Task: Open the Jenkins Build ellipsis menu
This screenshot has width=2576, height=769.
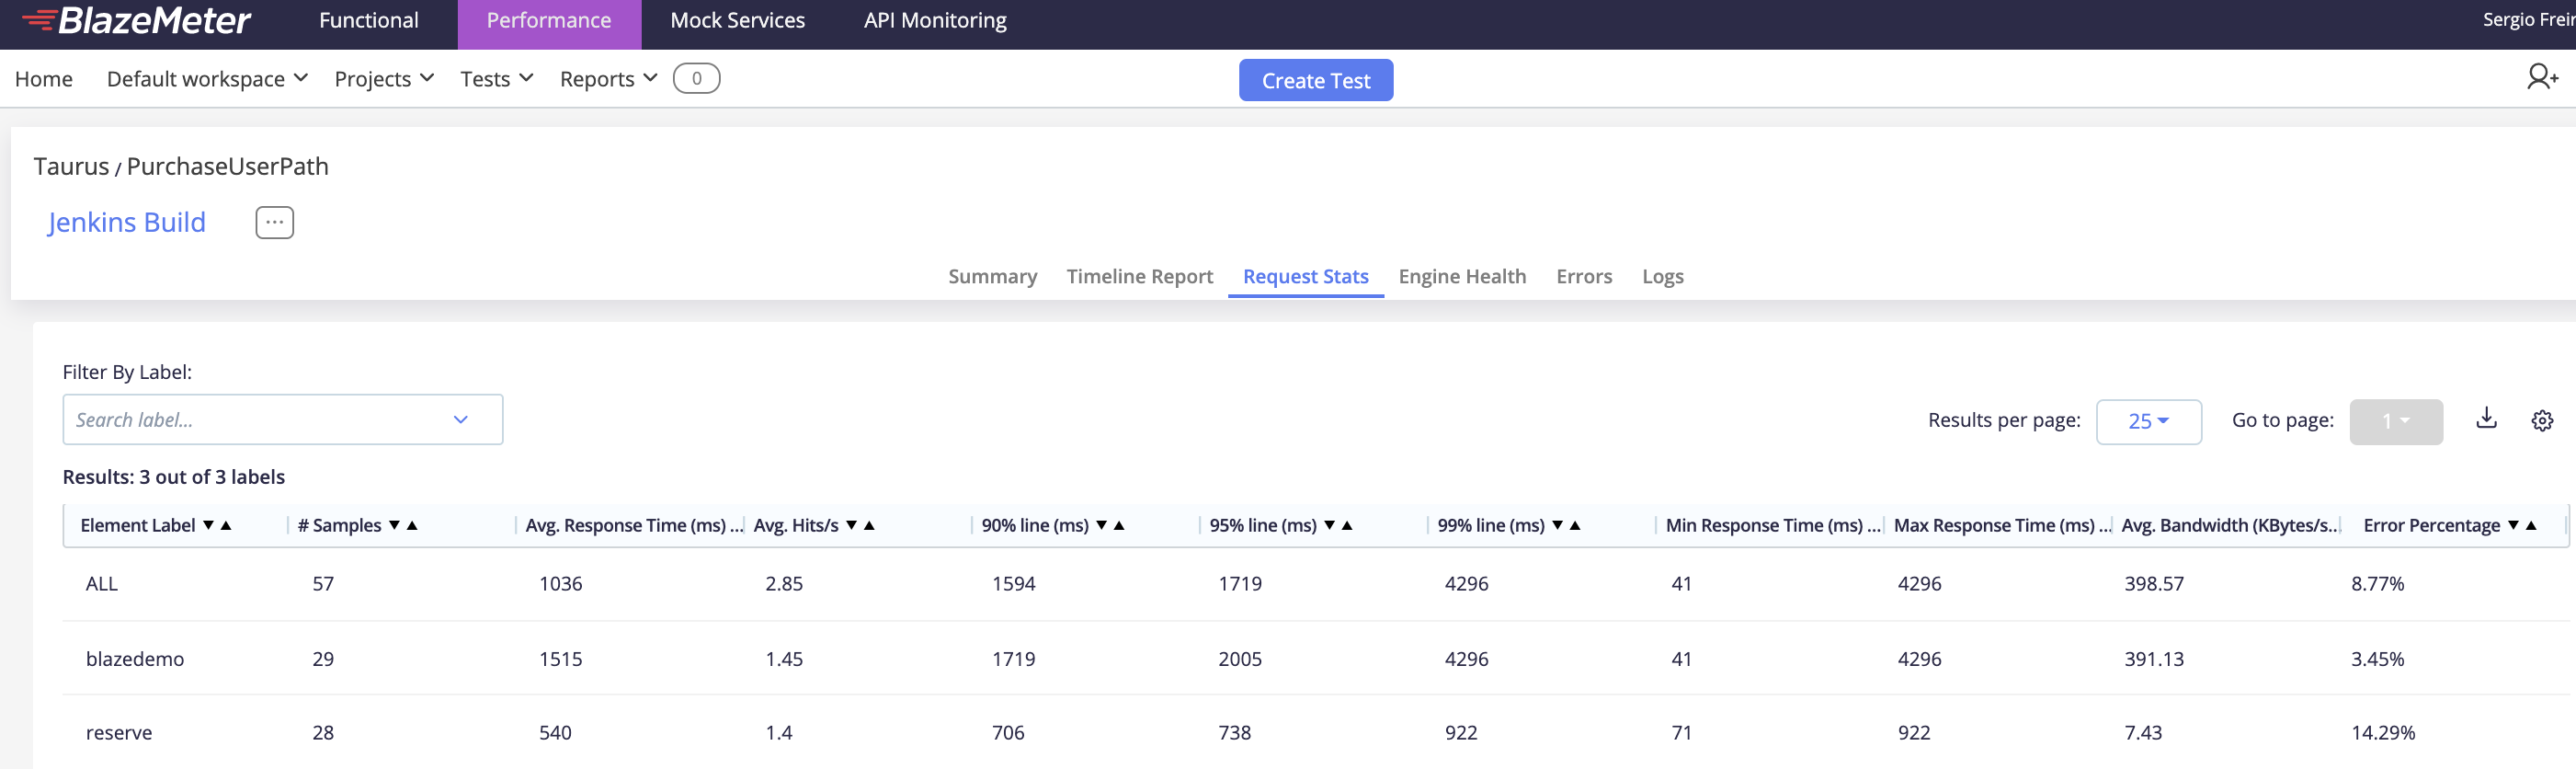Action: (274, 222)
